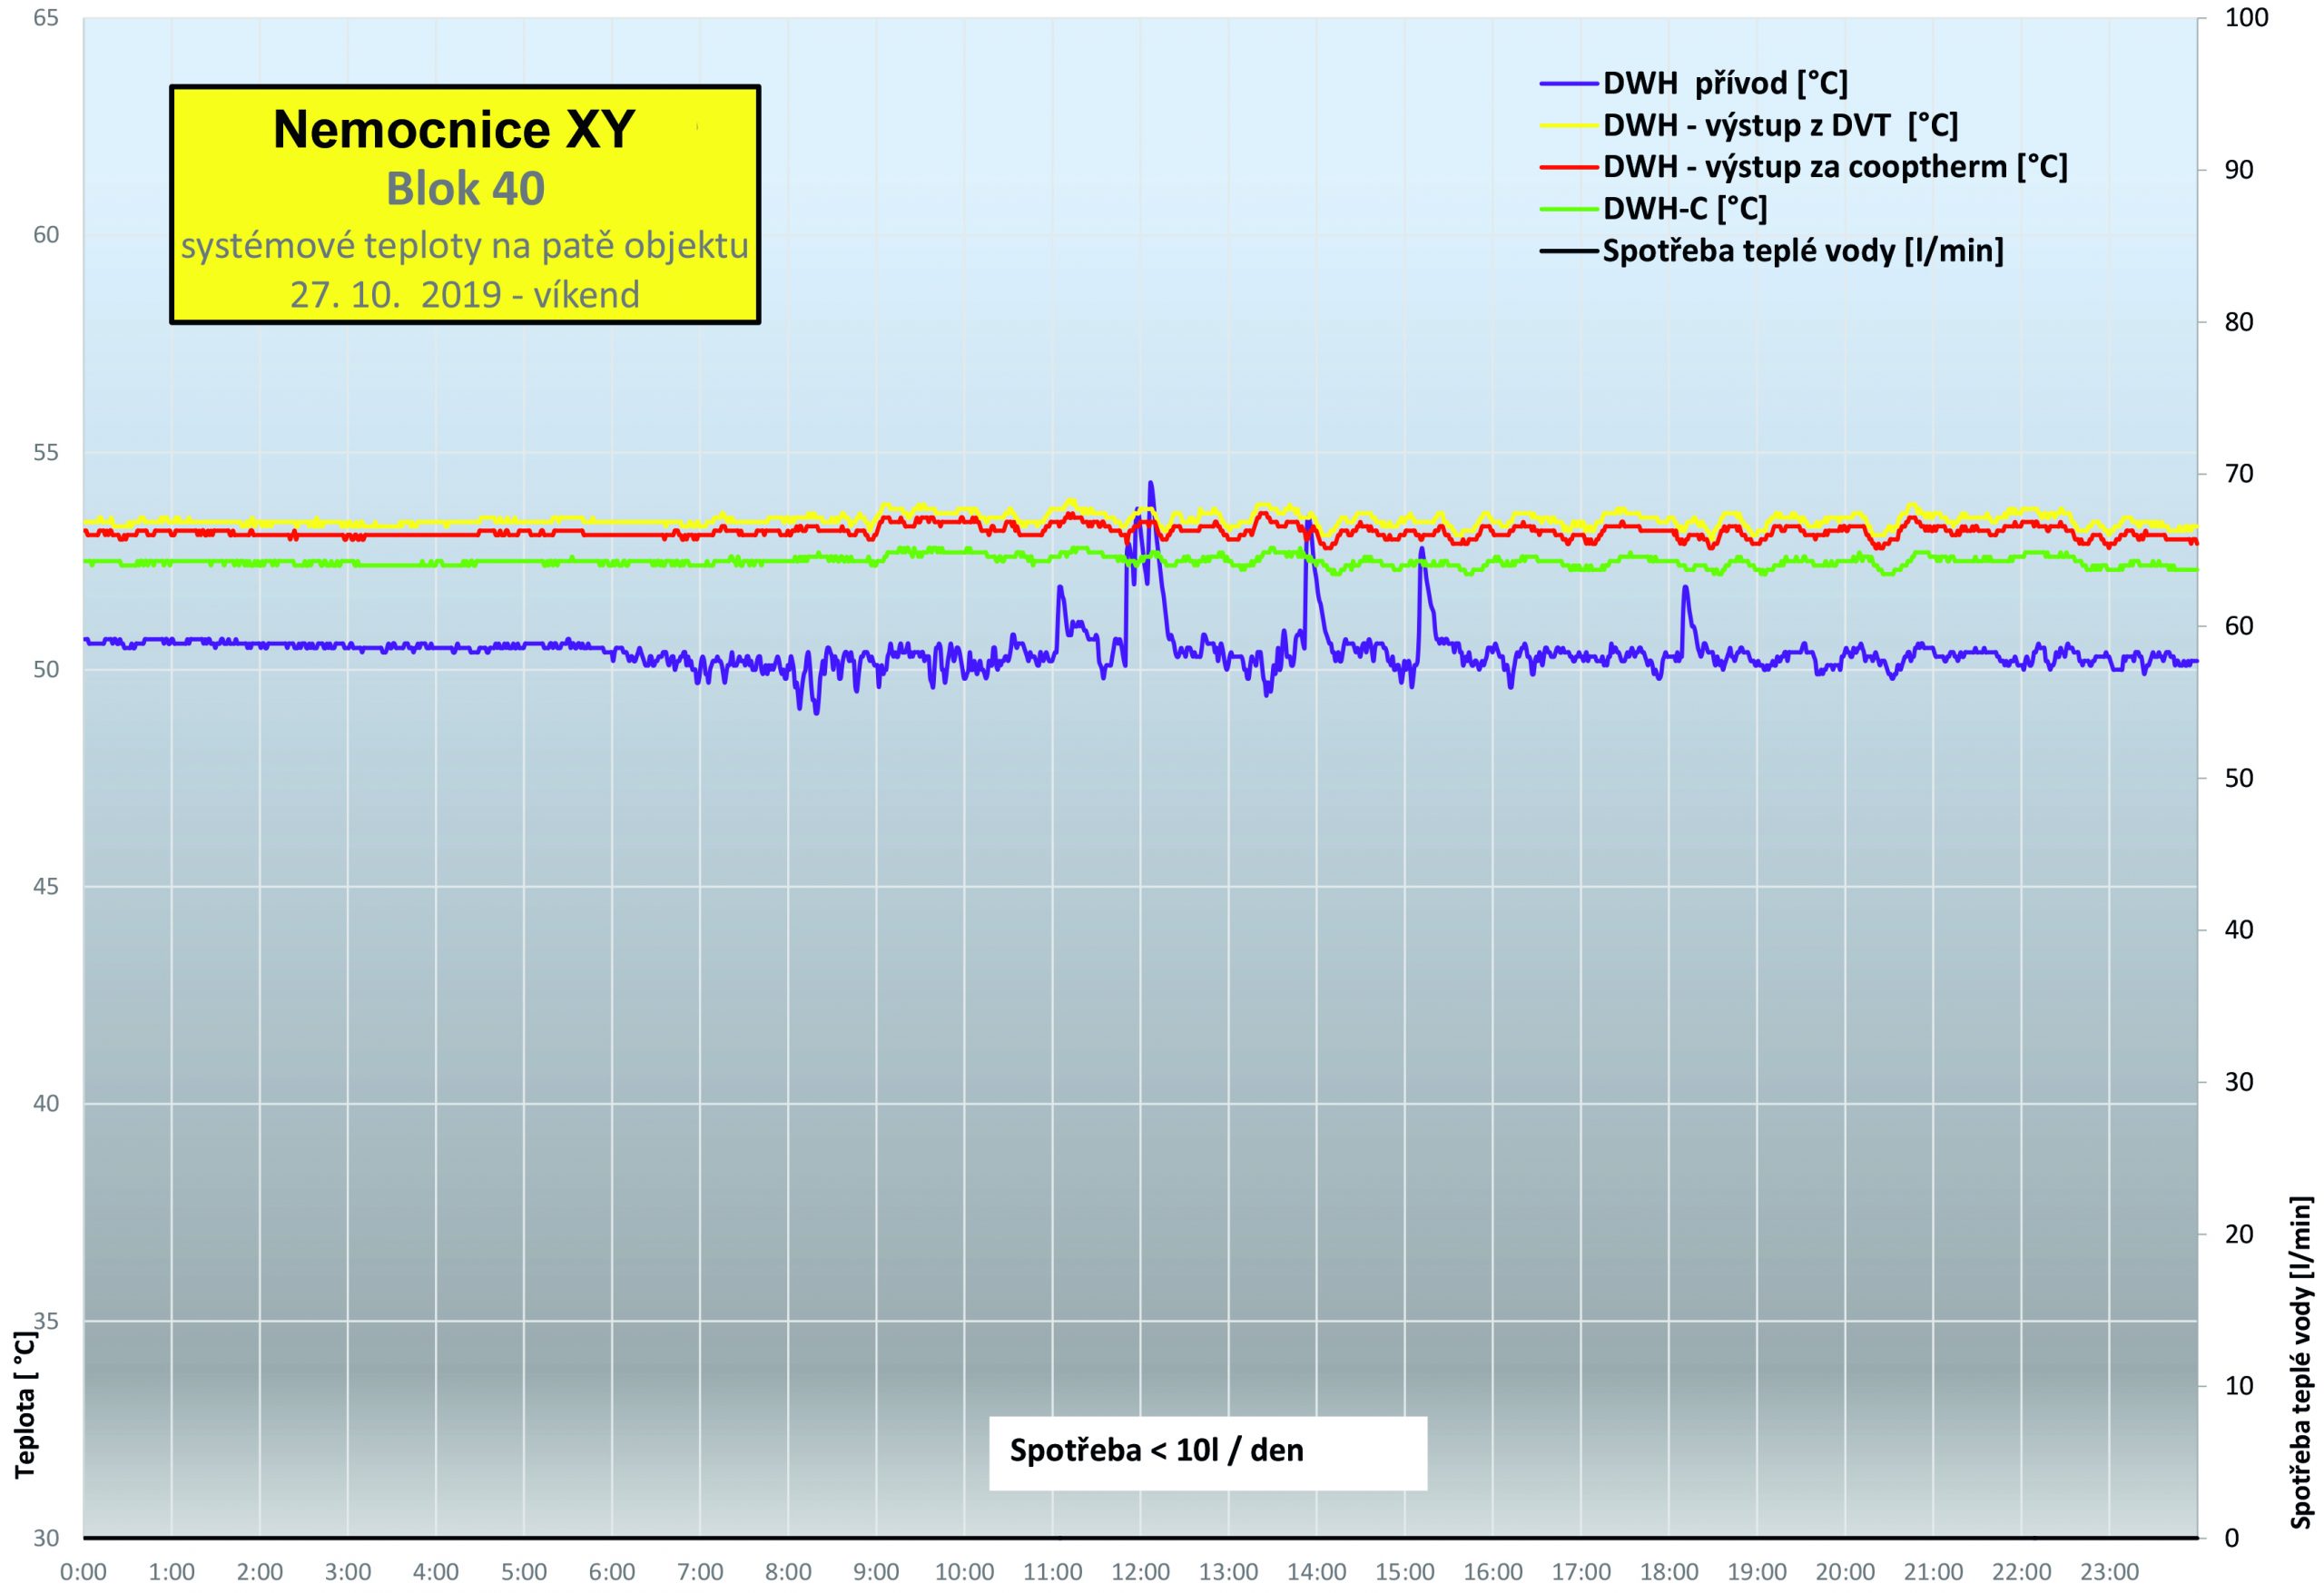Click the right axis label '90'

(2239, 170)
